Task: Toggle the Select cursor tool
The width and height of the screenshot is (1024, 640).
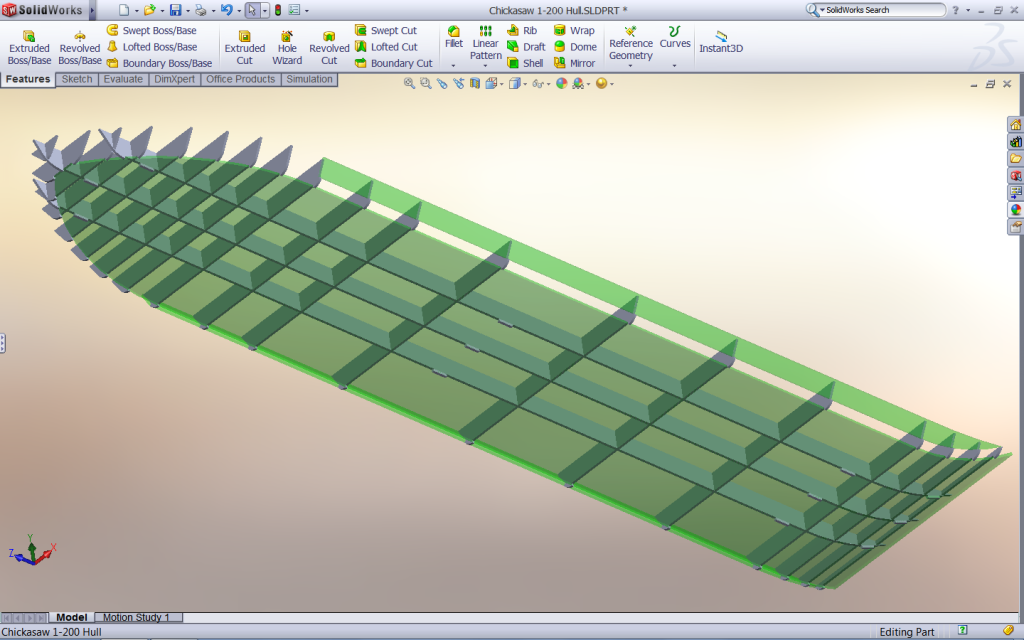Action: coord(252,10)
